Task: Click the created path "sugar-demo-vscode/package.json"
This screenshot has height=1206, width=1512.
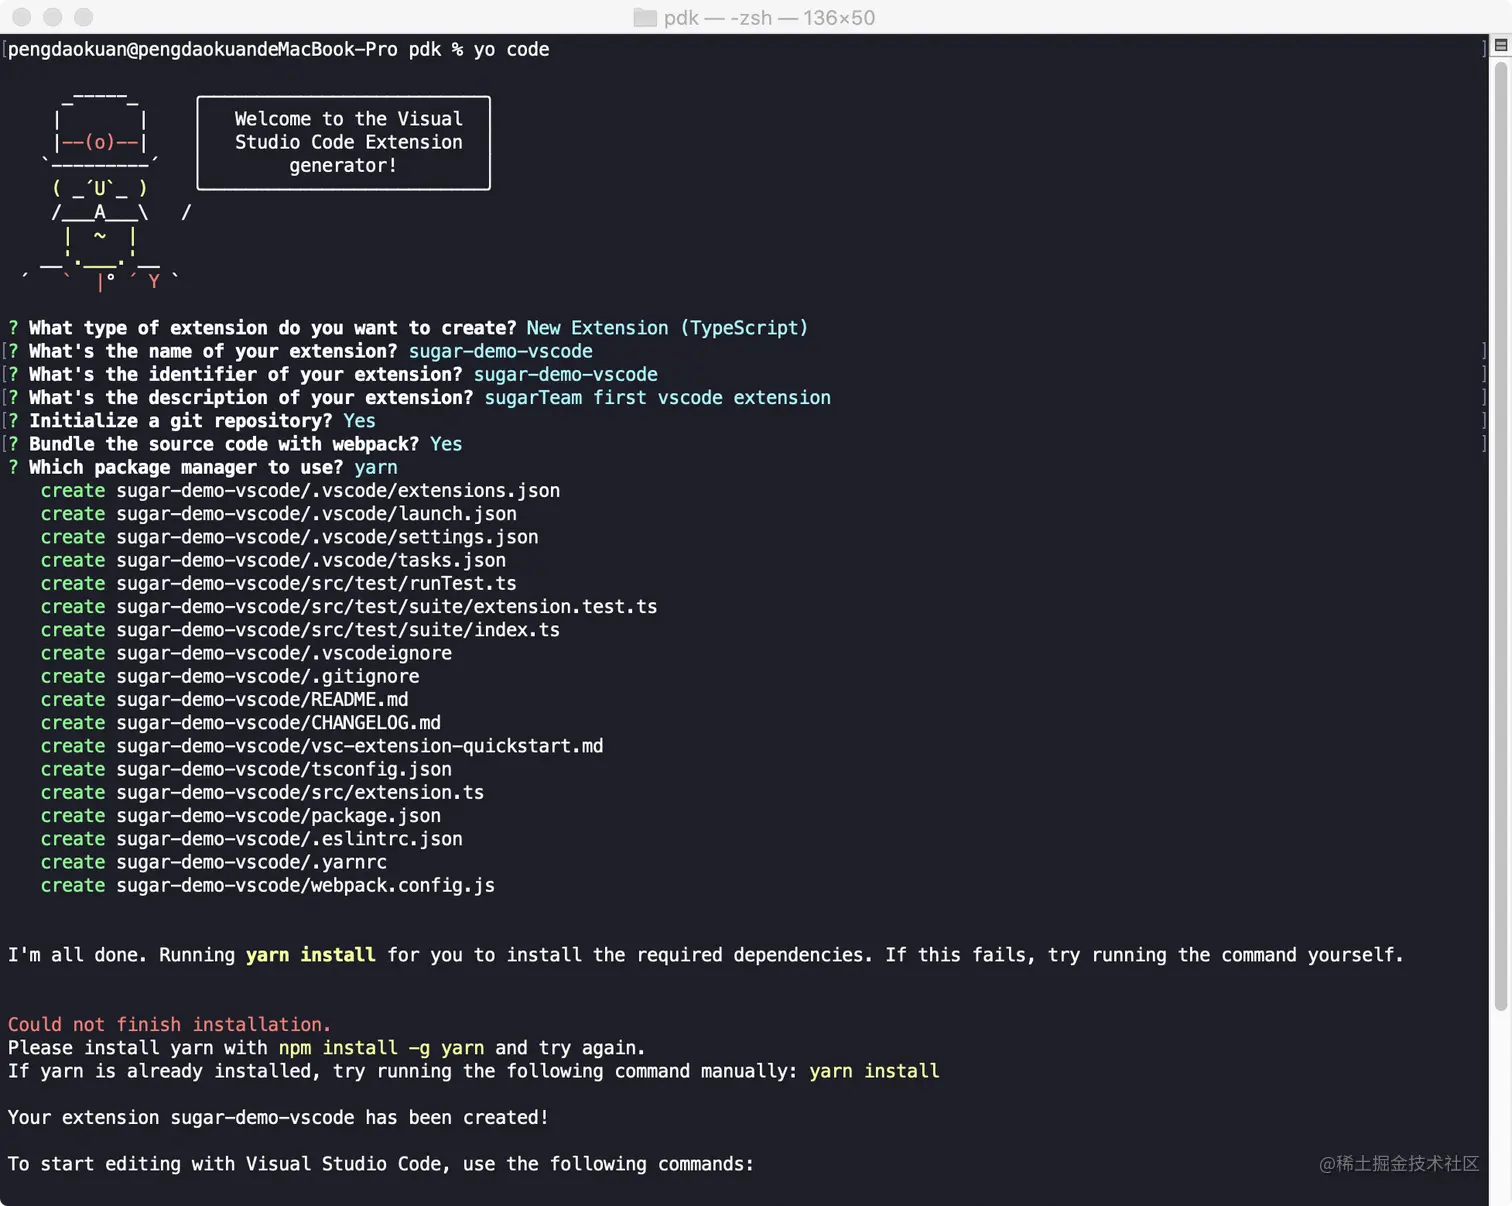Action: (x=279, y=816)
